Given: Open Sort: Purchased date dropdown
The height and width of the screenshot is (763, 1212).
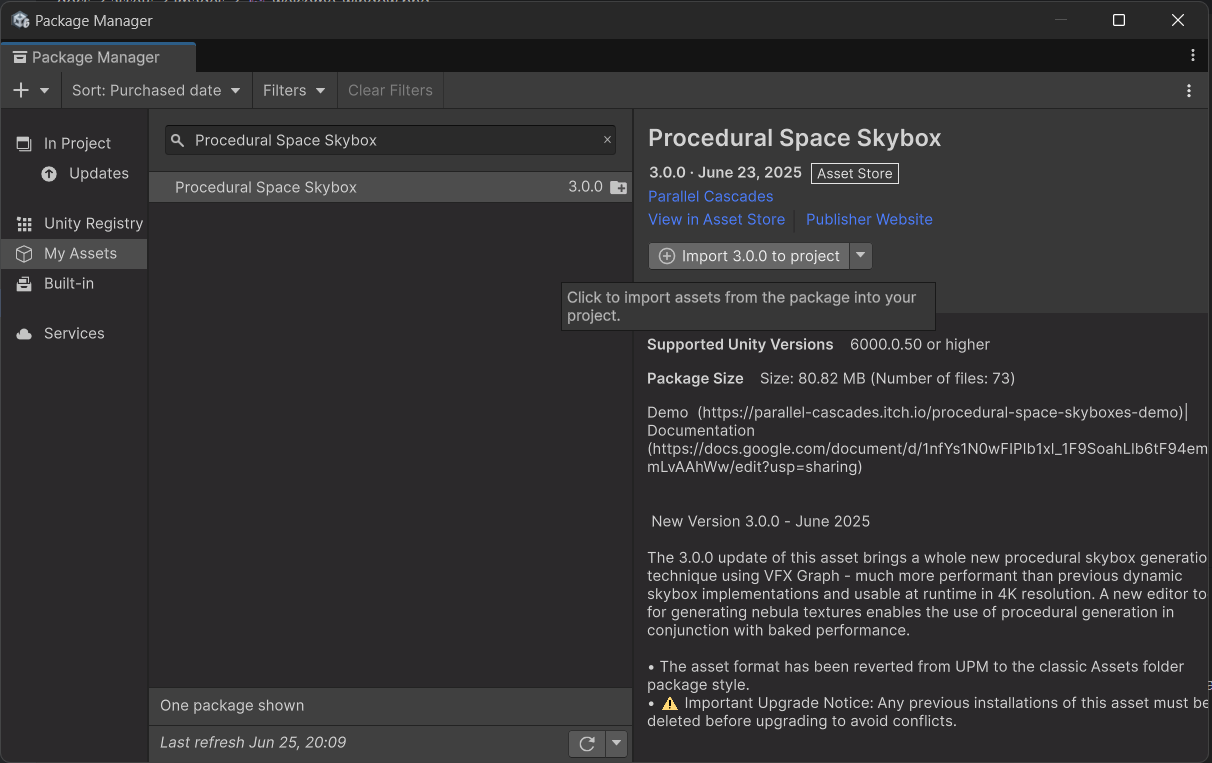Looking at the screenshot, I should pyautogui.click(x=156, y=90).
